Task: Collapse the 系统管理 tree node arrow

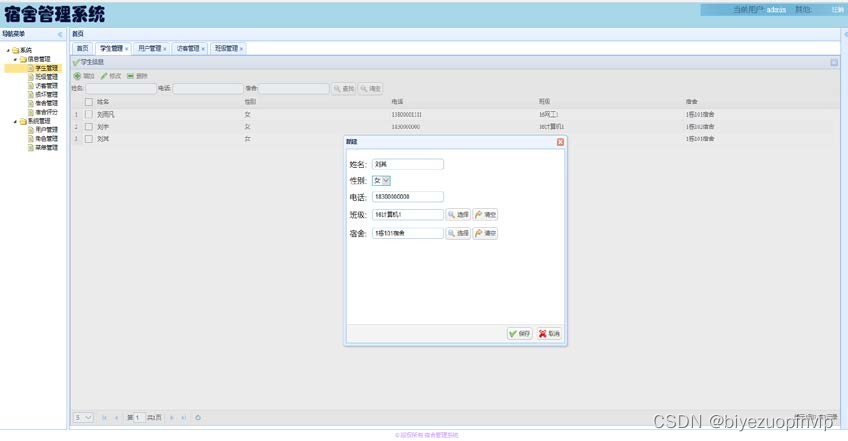Action: 16,121
